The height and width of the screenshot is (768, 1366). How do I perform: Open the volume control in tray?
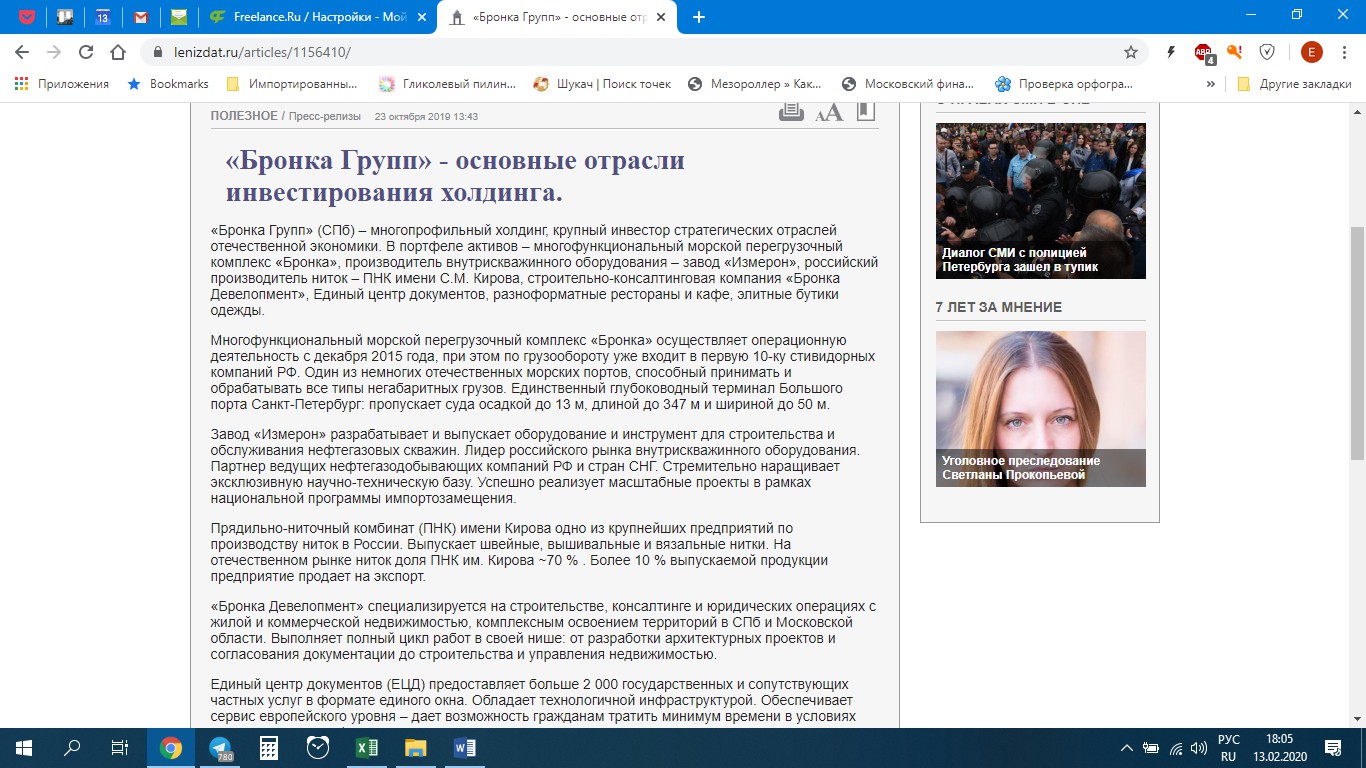(x=1199, y=748)
